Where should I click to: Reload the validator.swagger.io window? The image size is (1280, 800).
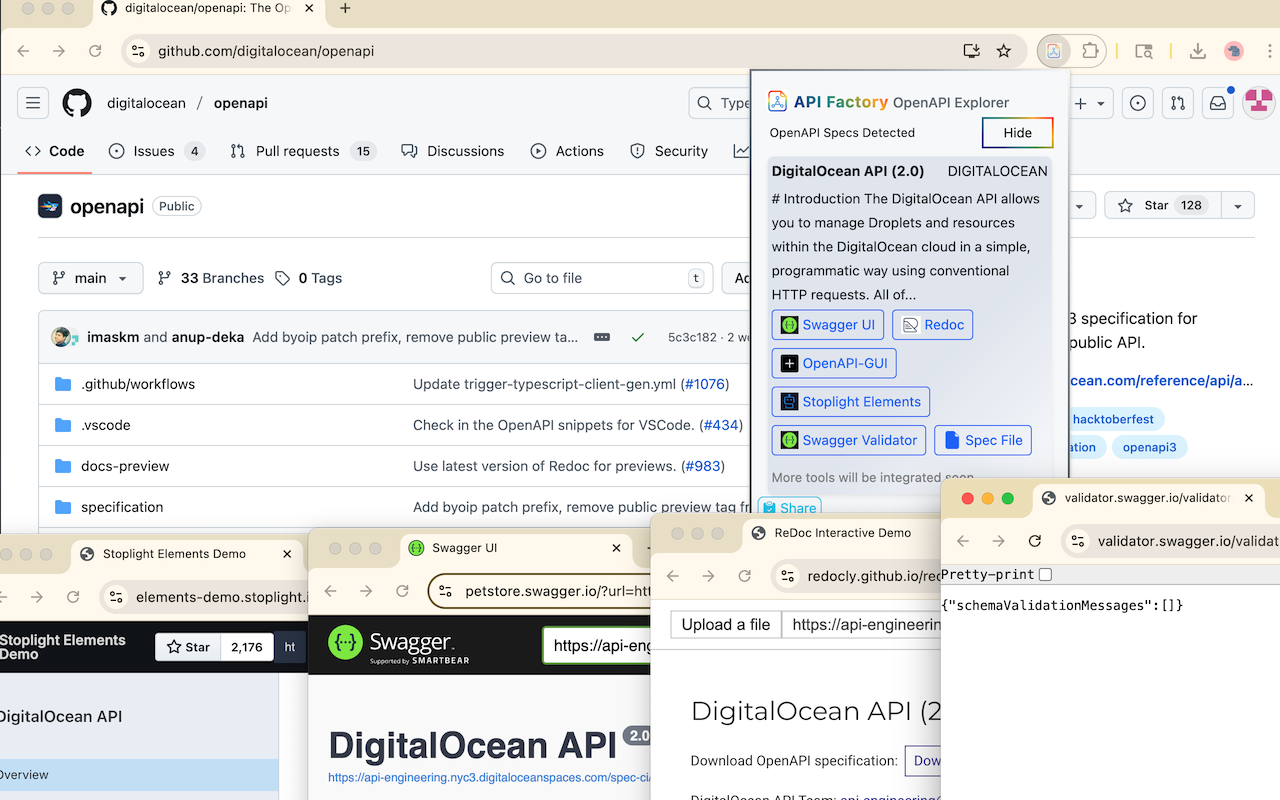(x=1035, y=541)
